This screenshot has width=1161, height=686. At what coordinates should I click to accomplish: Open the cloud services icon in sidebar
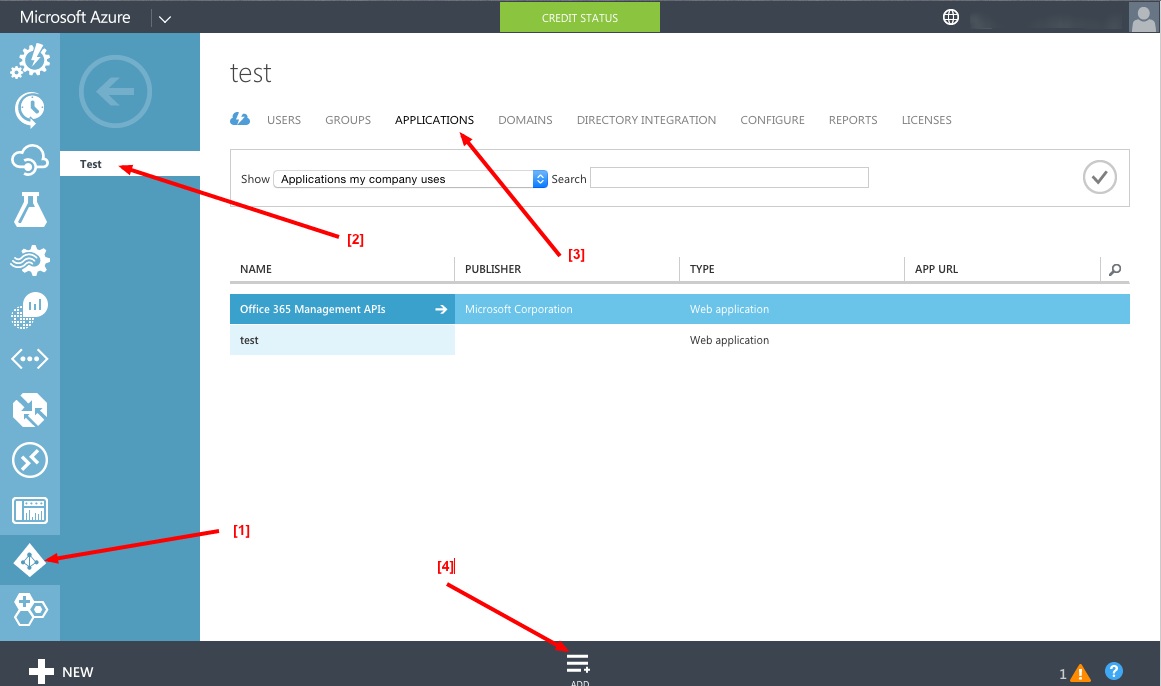point(30,160)
